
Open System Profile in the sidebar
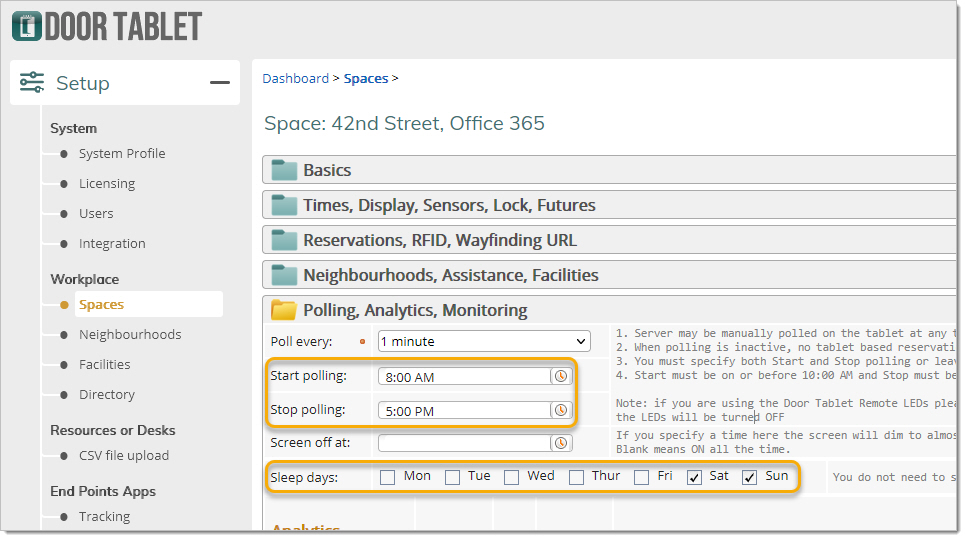122,154
